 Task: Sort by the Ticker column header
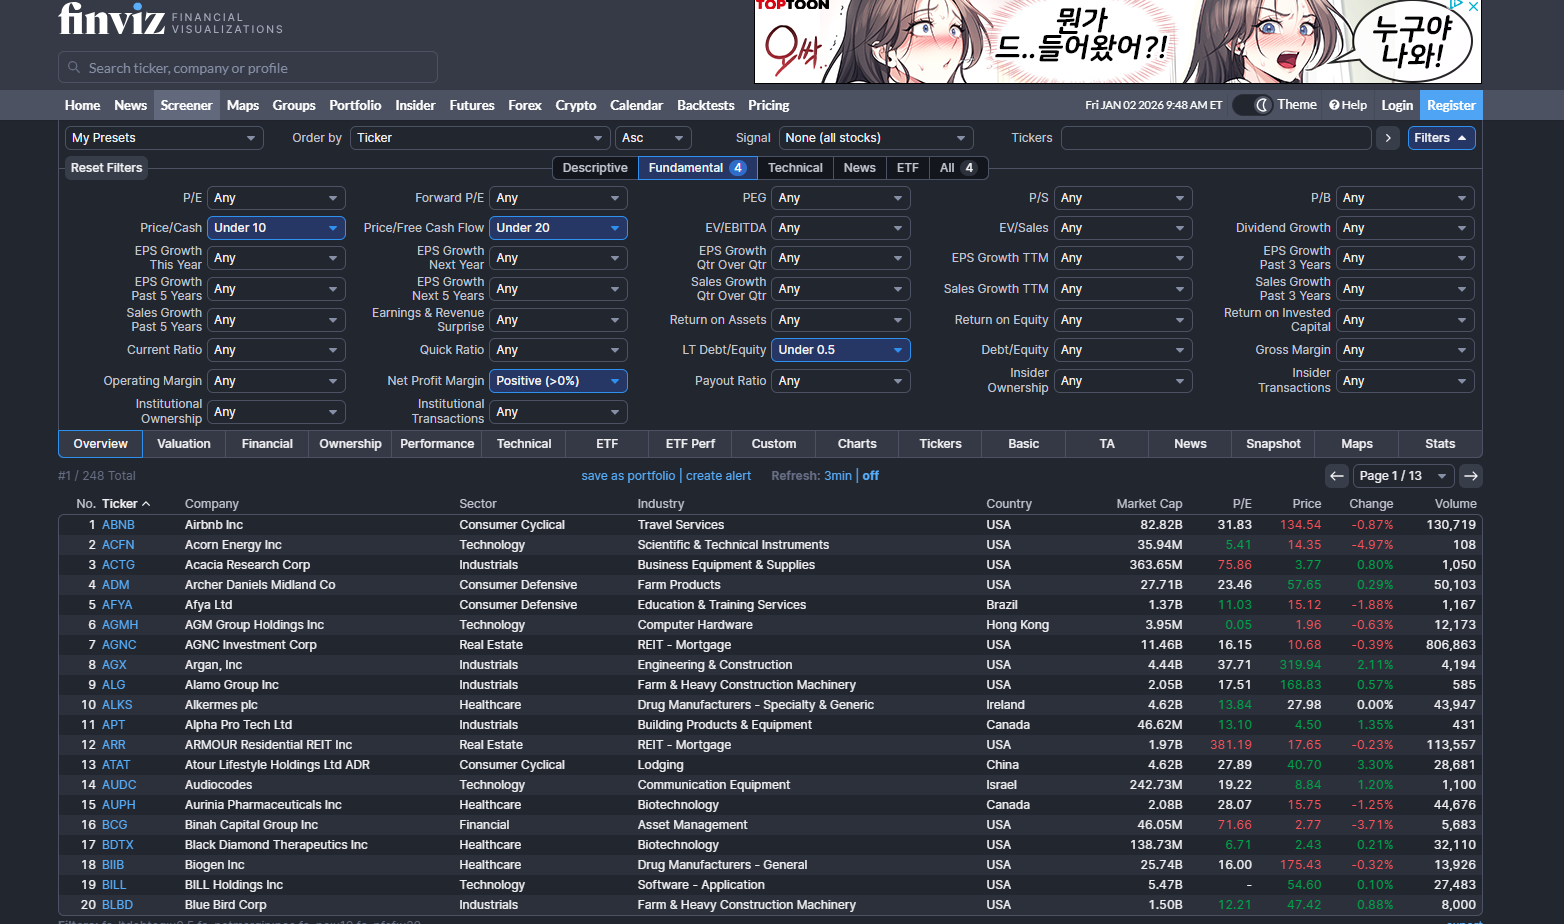(x=125, y=504)
